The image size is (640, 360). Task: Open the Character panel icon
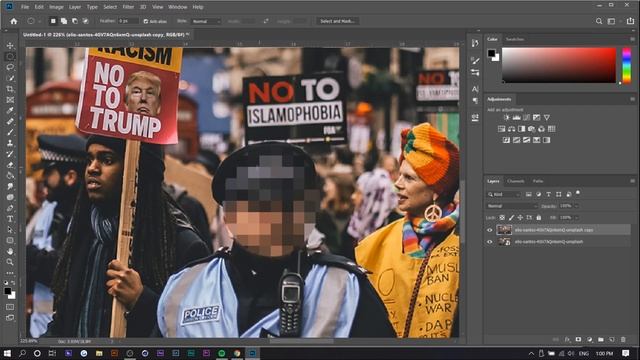click(x=475, y=89)
